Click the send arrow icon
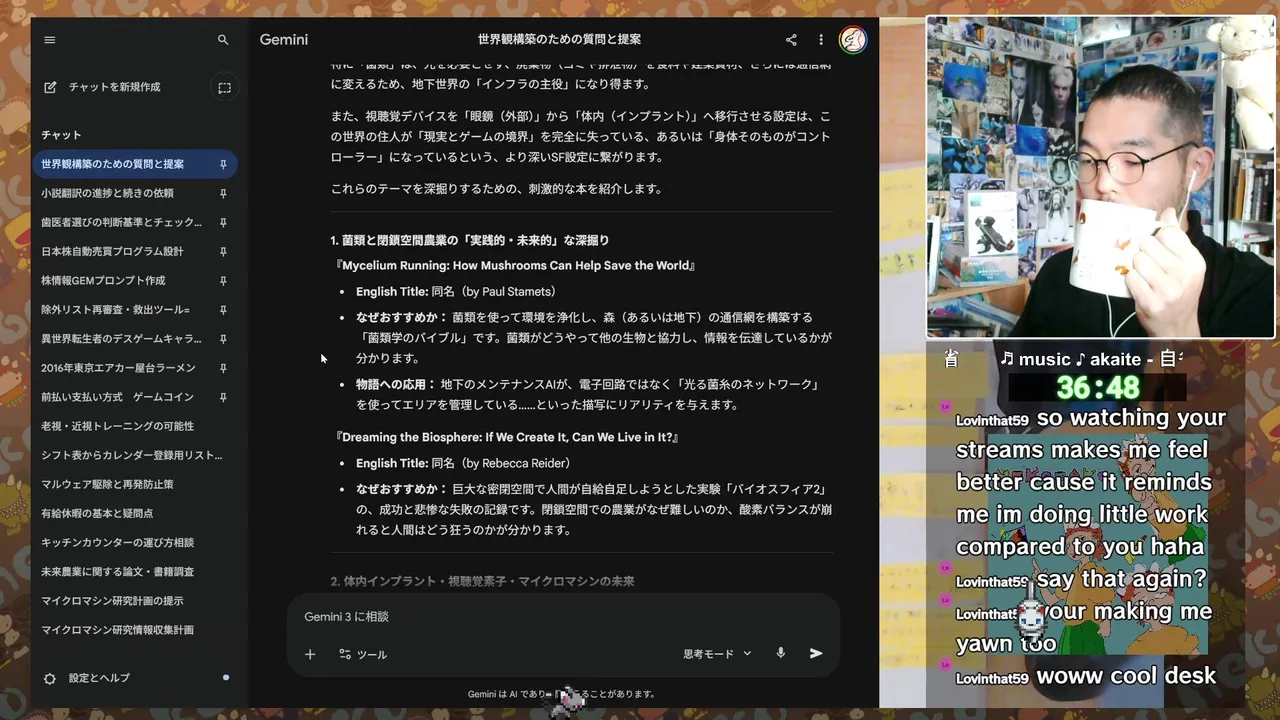The width and height of the screenshot is (1280, 720). click(x=816, y=654)
